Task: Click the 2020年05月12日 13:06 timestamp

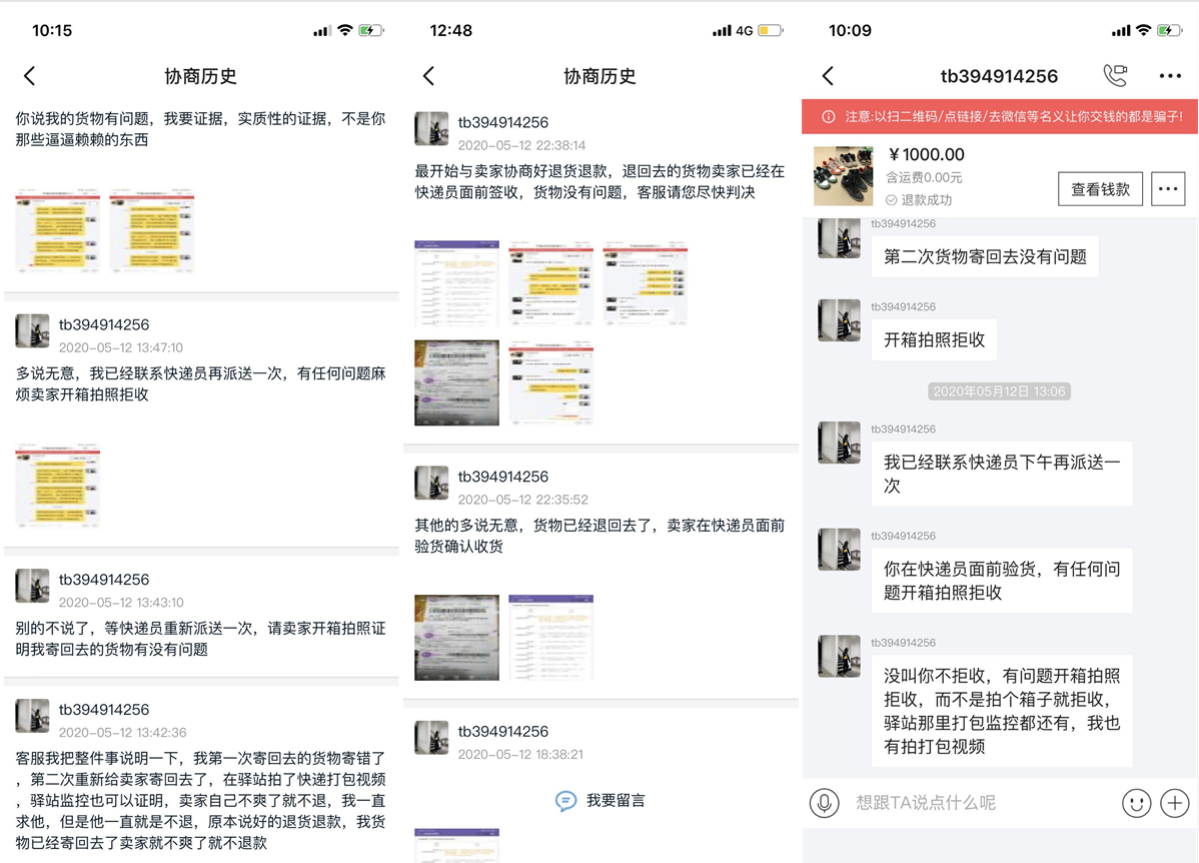Action: click(999, 391)
